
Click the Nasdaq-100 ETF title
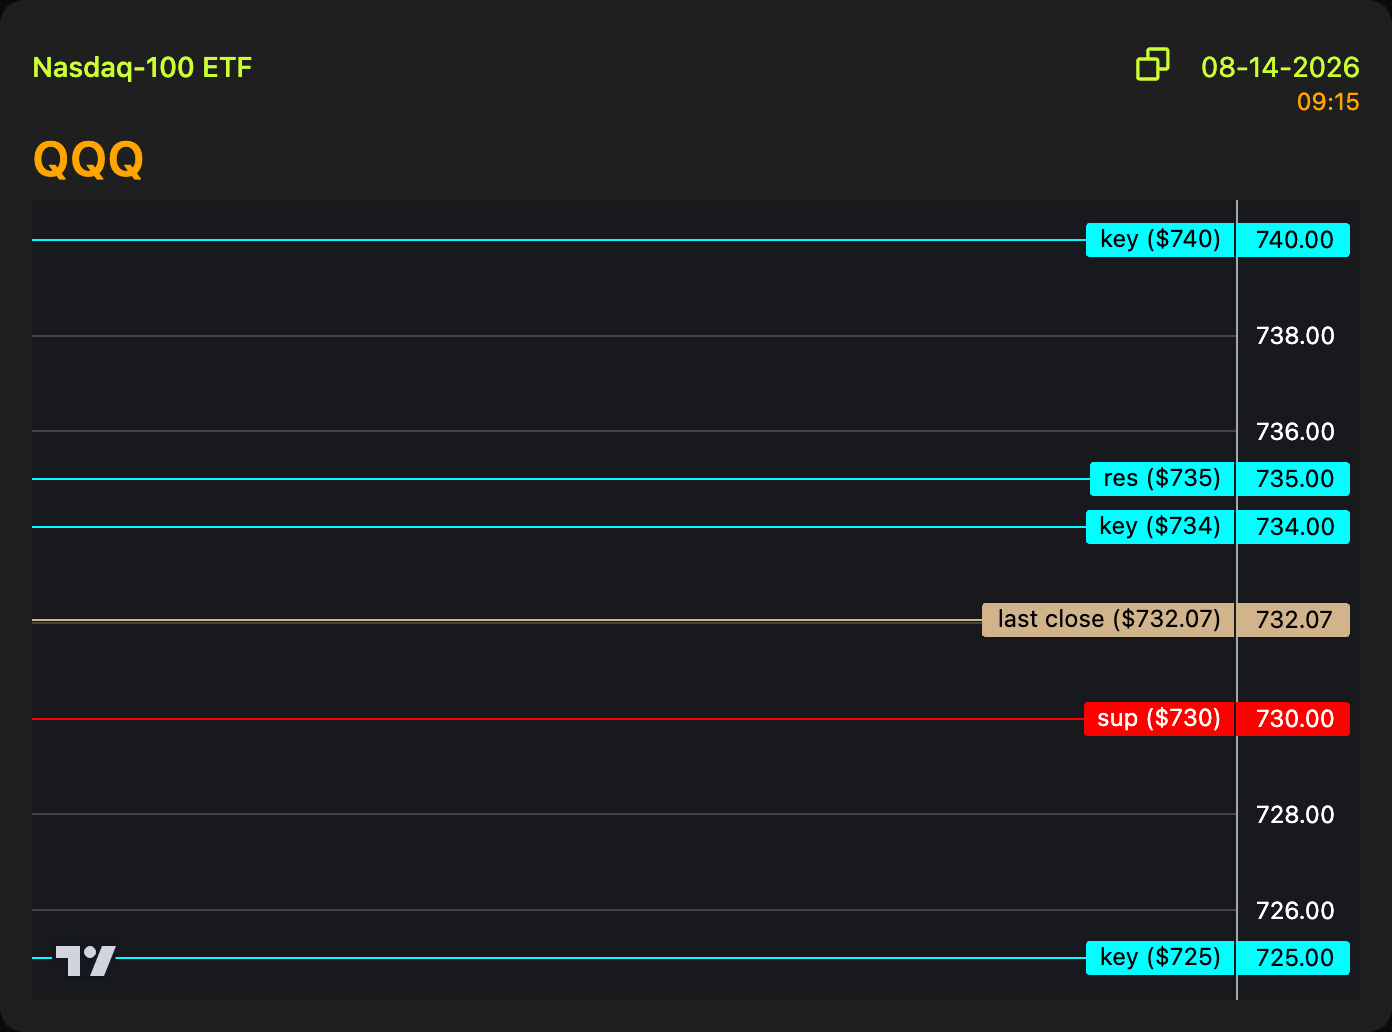[142, 68]
